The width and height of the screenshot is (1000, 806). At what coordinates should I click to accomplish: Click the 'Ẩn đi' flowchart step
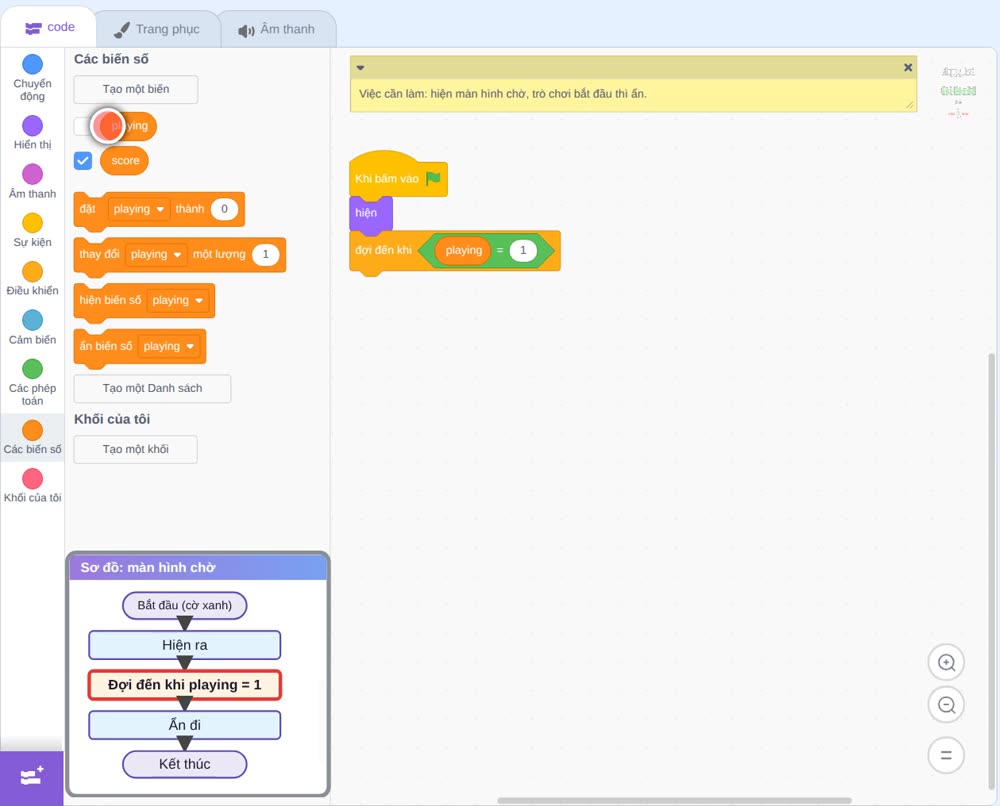tap(184, 725)
